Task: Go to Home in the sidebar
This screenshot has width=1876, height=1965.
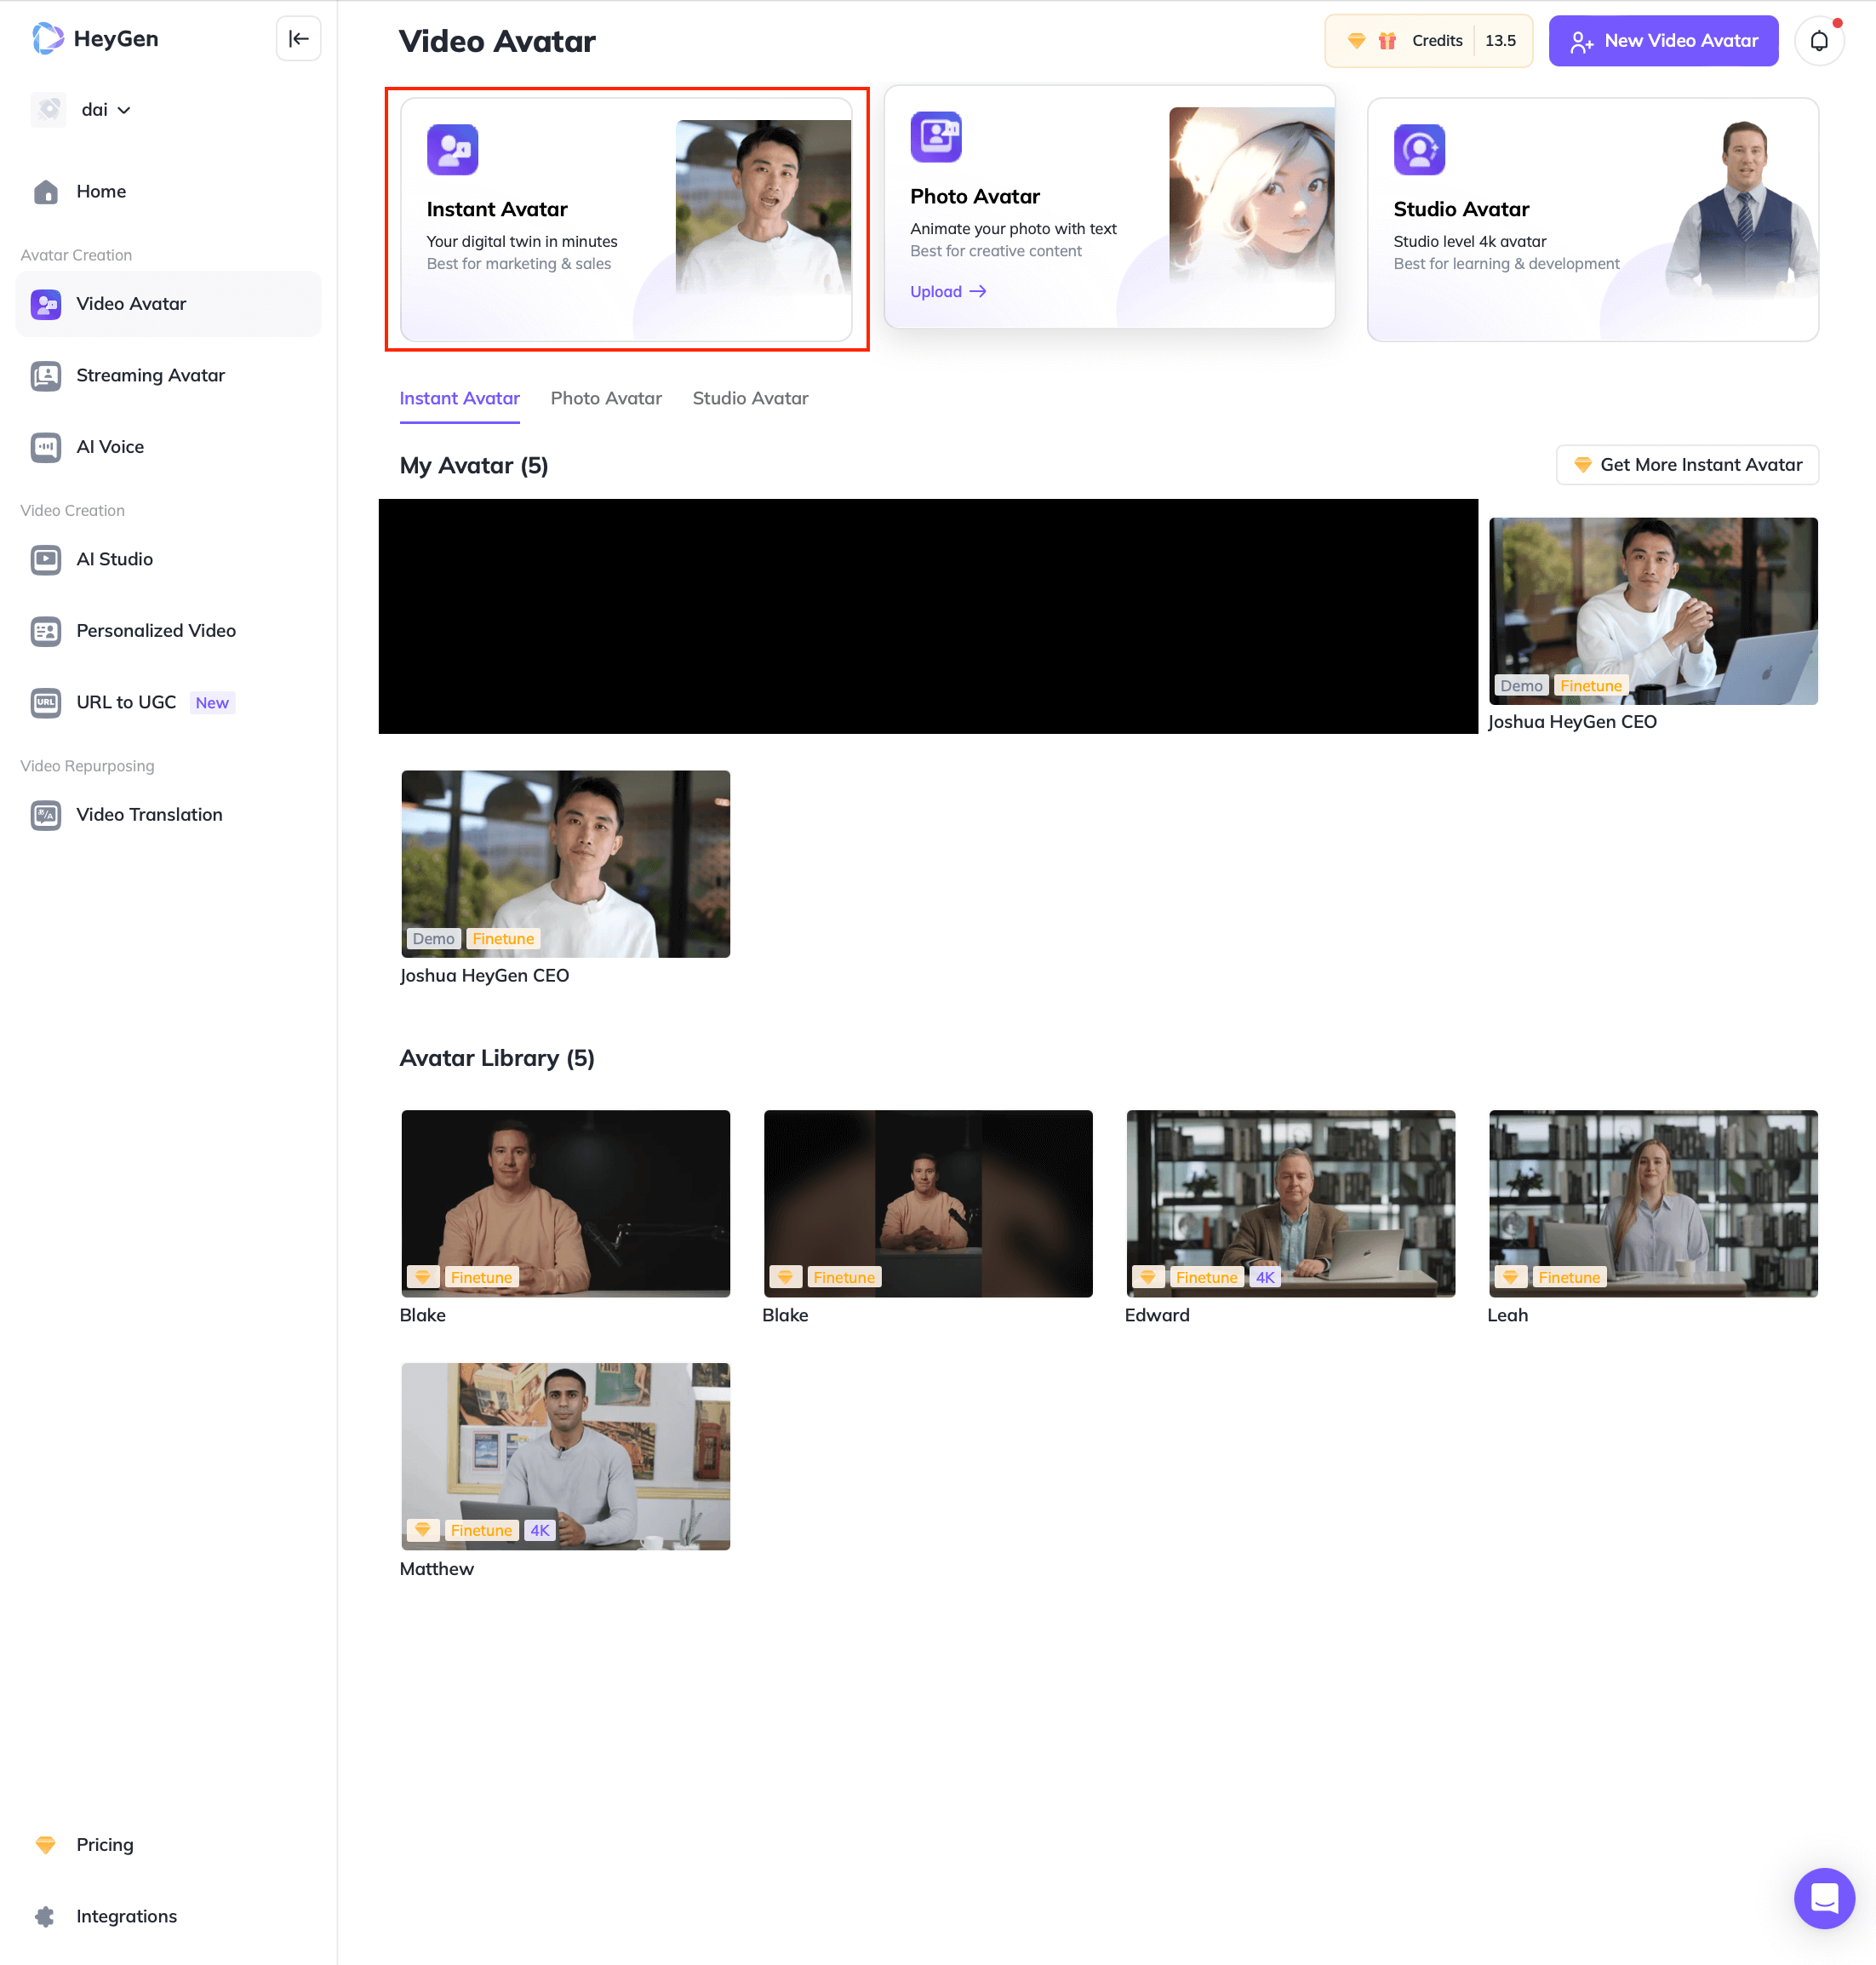Action: (x=168, y=191)
